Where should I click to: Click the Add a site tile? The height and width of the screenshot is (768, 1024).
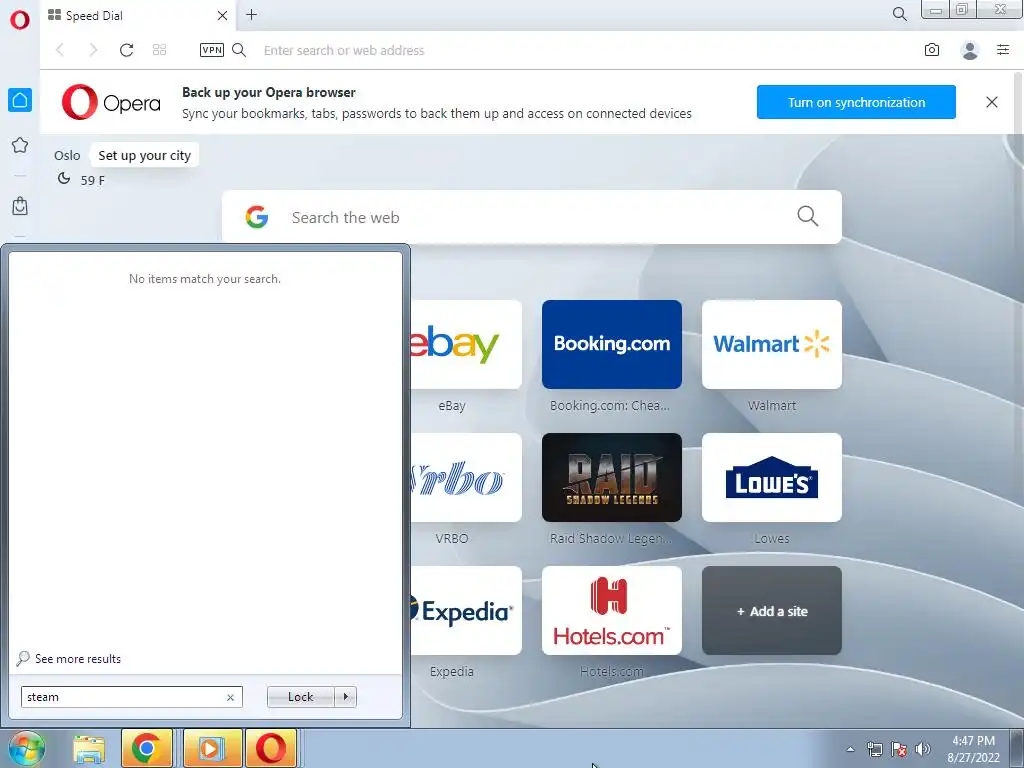tap(772, 611)
